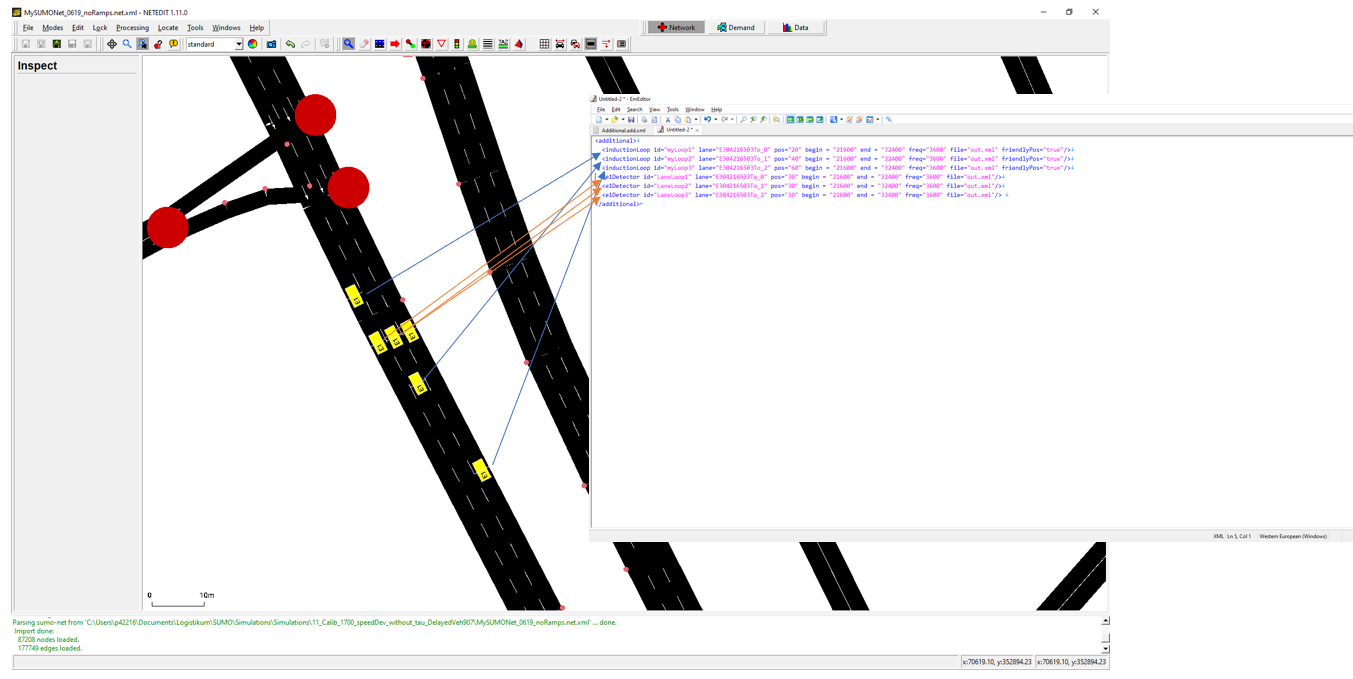This screenshot has height=679, width=1353.
Task: Open EmEditor Open file dropdown arrow
Action: pos(623,120)
